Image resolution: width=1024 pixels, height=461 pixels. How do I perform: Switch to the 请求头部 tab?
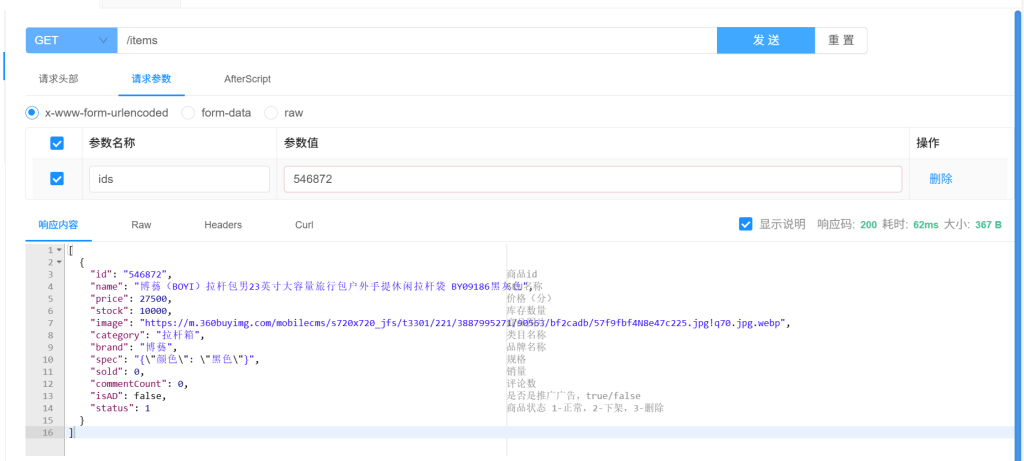click(x=58, y=79)
